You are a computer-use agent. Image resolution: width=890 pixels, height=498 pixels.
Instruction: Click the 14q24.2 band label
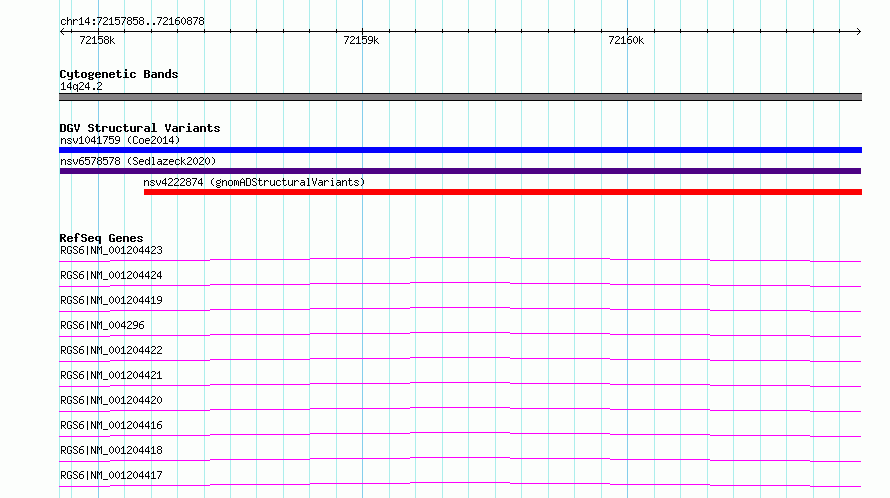coord(81,86)
